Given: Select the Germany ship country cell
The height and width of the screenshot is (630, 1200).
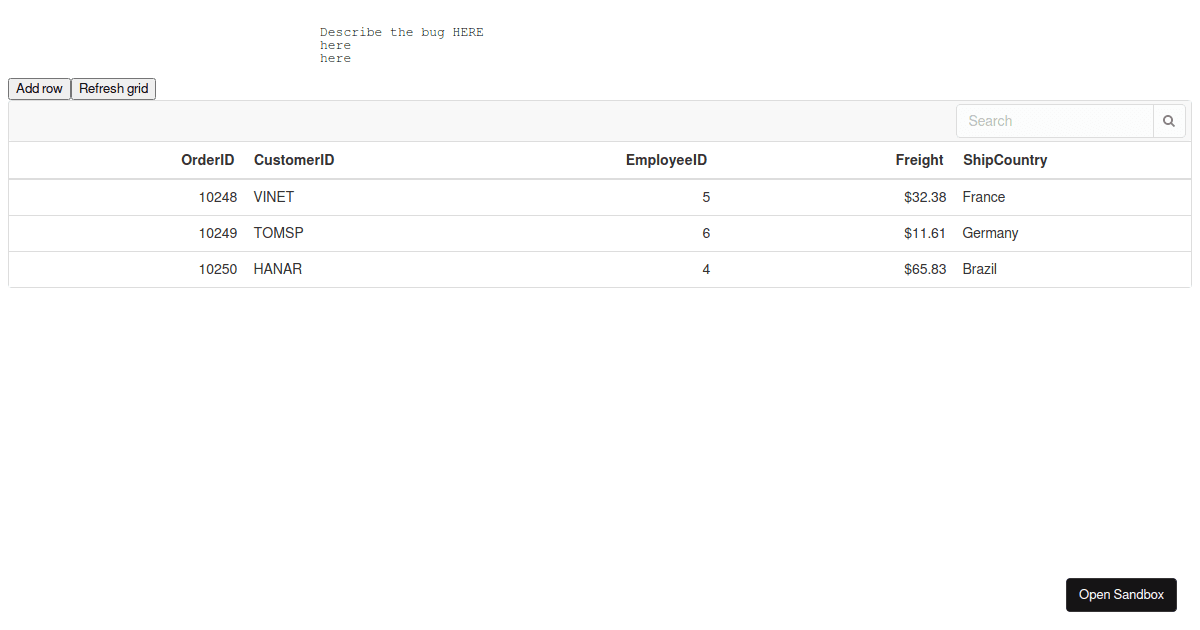Looking at the screenshot, I should (990, 233).
